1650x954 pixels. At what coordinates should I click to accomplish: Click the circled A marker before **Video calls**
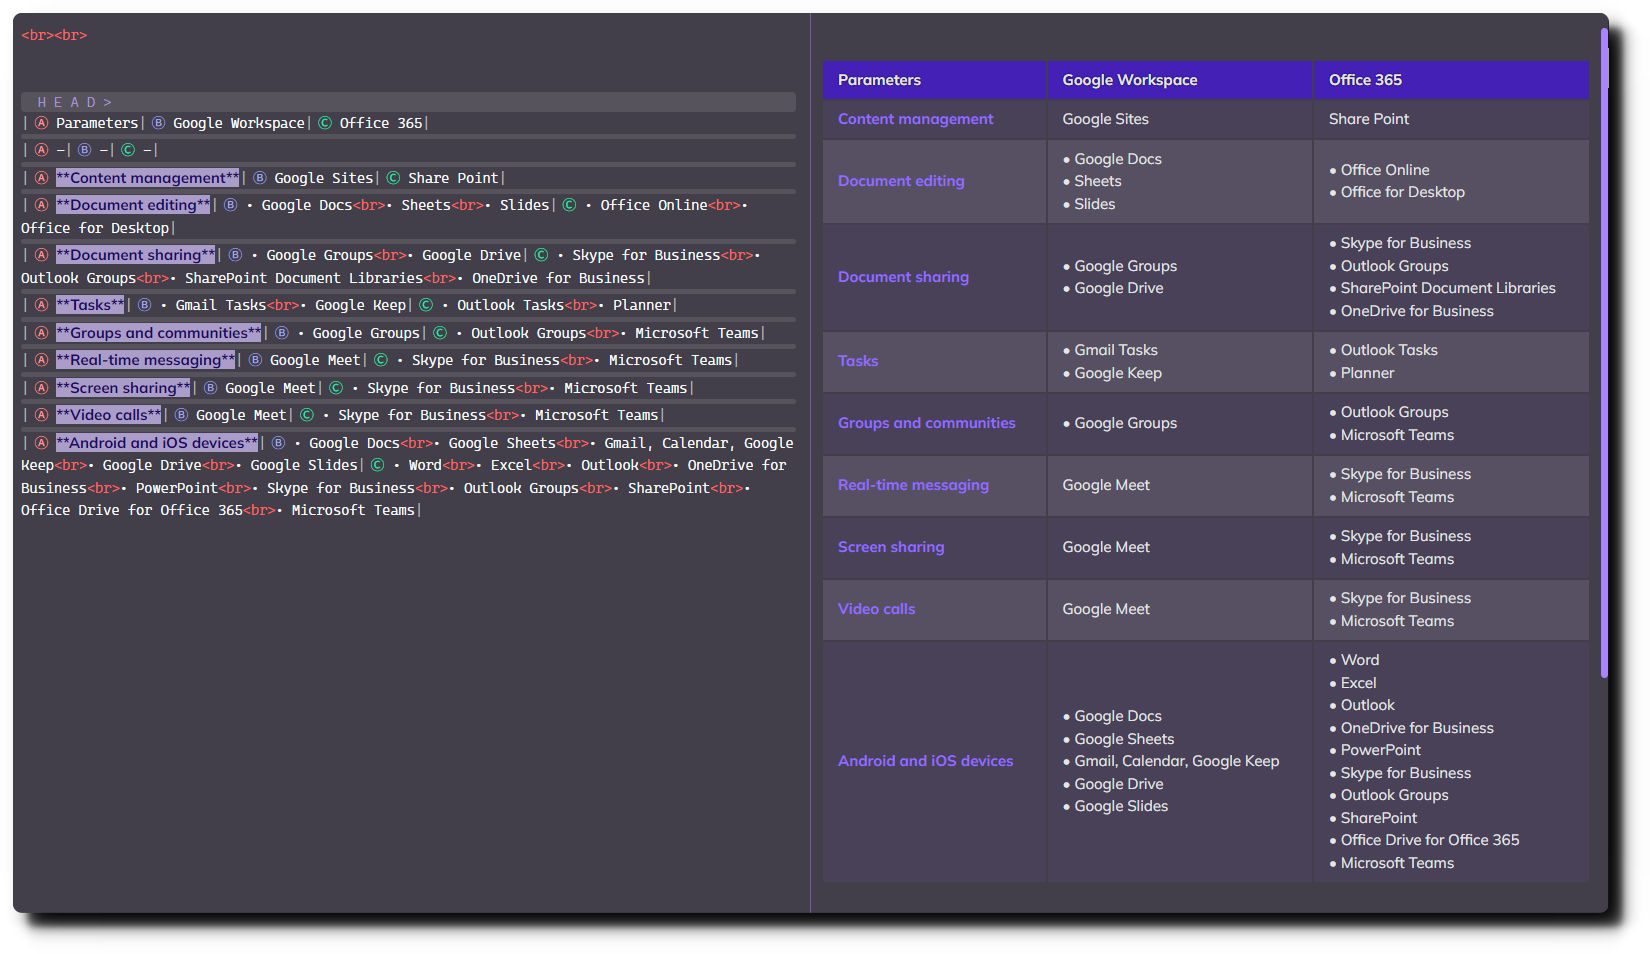point(42,415)
